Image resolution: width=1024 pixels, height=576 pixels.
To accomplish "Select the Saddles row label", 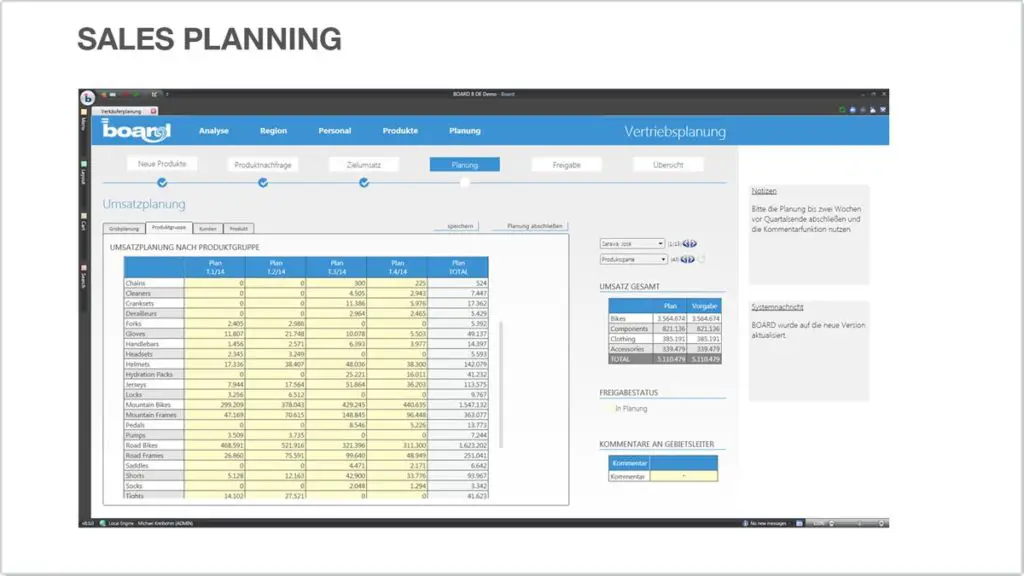I will (x=154, y=466).
